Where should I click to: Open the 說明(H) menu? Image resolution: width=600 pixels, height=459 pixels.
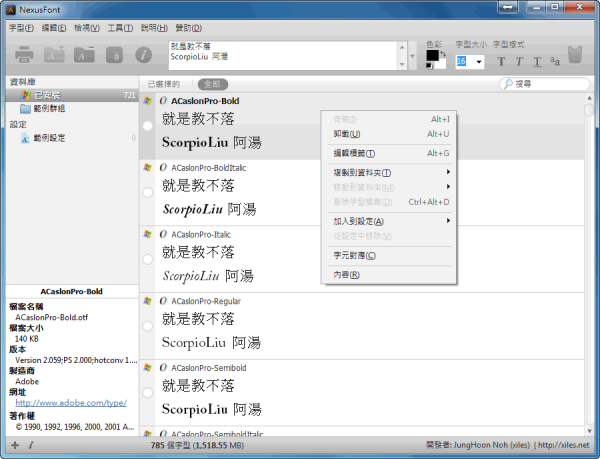click(x=154, y=28)
